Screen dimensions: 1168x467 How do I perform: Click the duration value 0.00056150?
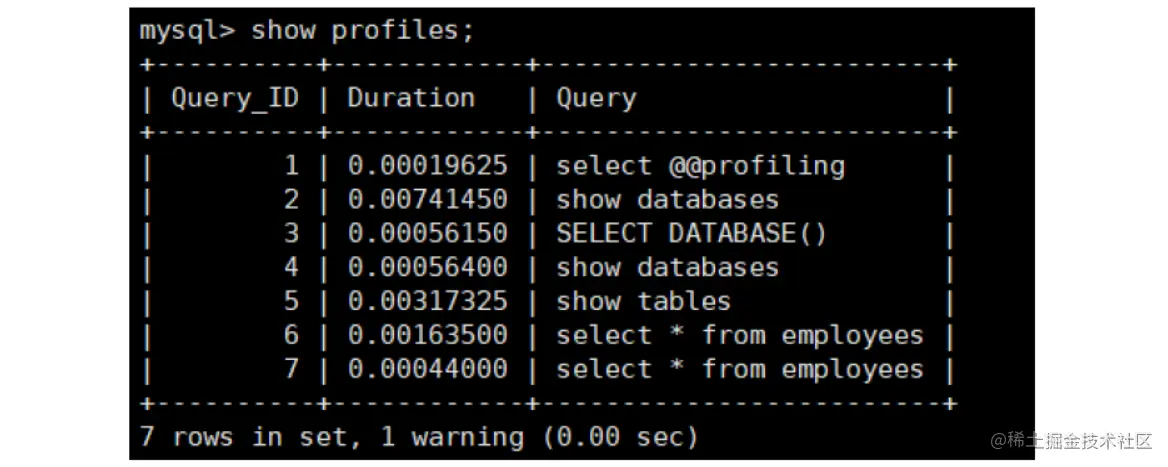point(427,234)
